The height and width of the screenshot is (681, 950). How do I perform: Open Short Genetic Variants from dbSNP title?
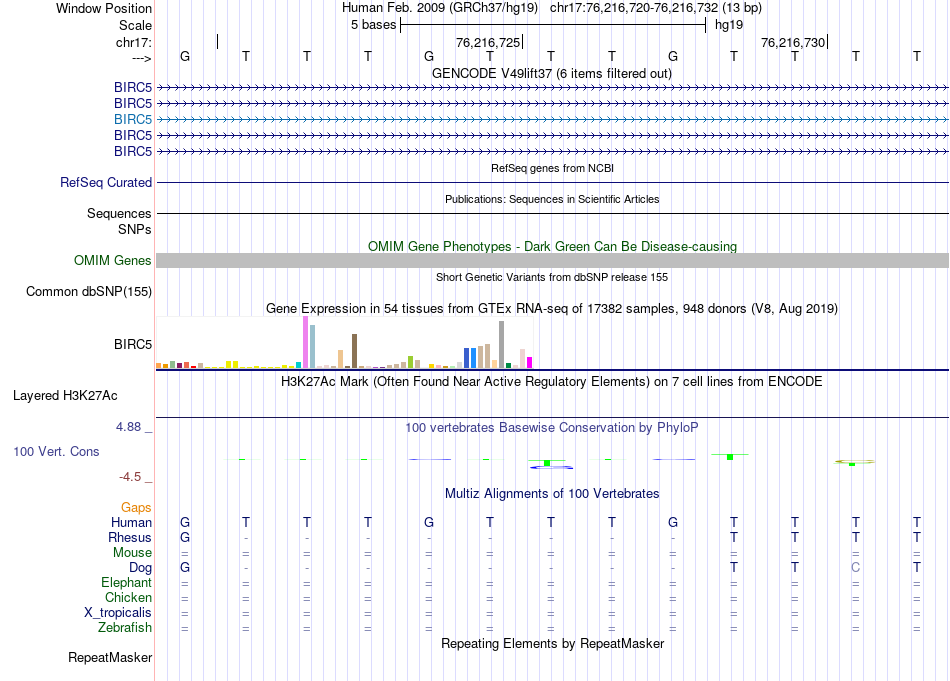coord(552,277)
